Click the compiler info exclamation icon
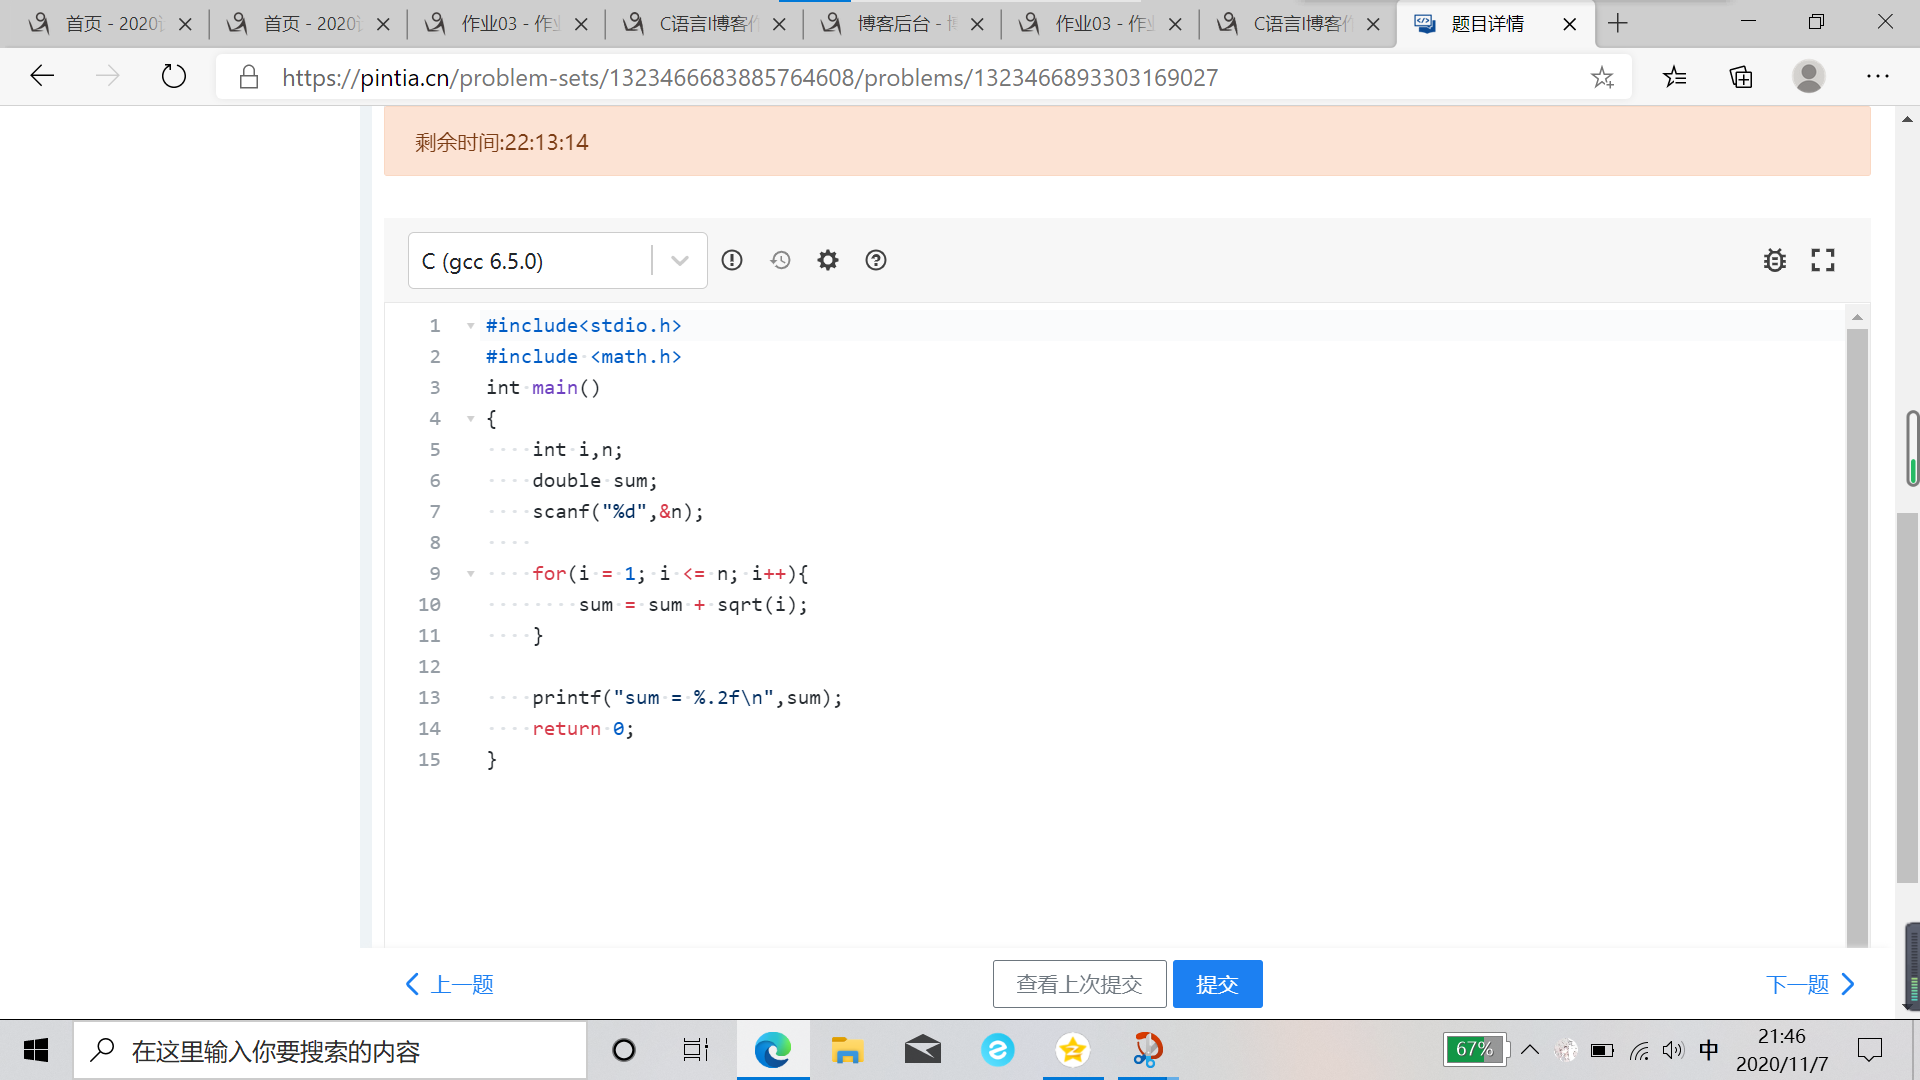1920x1080 pixels. (732, 260)
